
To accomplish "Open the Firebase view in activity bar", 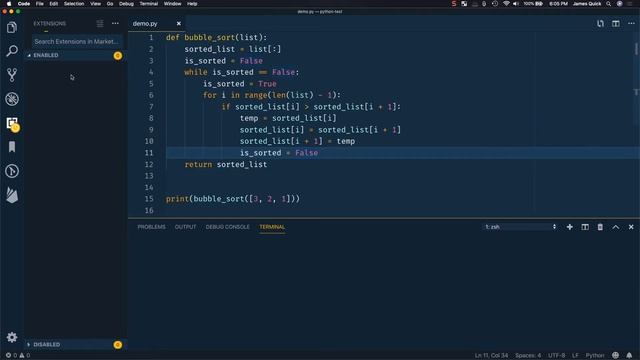I will pos(12,195).
